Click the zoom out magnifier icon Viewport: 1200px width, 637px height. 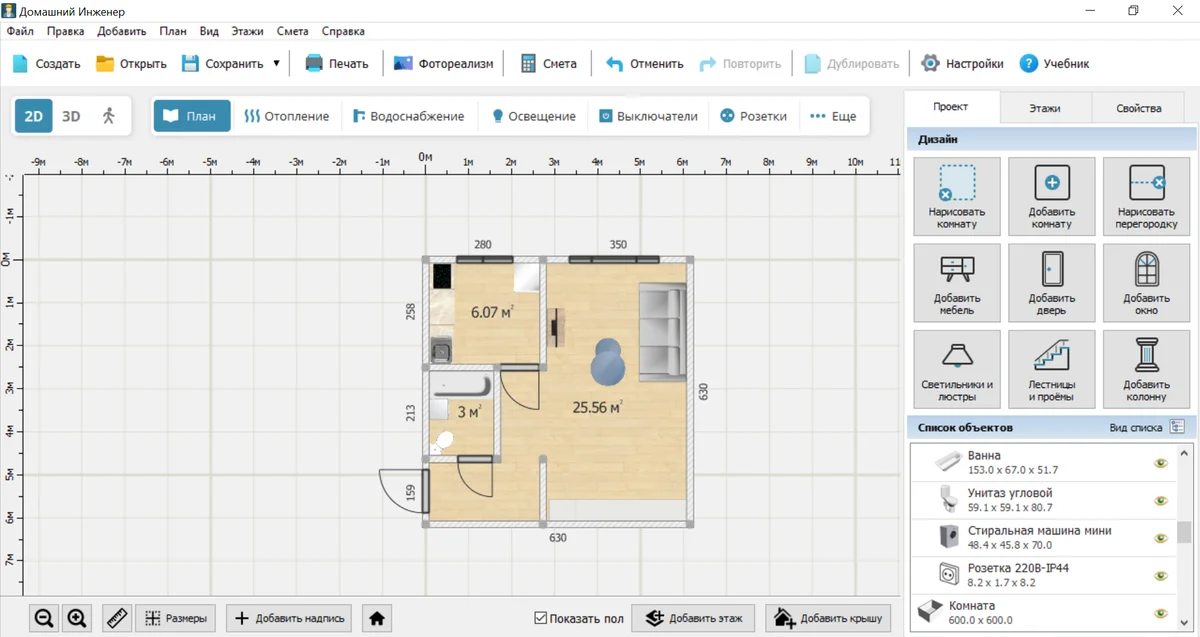pos(44,619)
